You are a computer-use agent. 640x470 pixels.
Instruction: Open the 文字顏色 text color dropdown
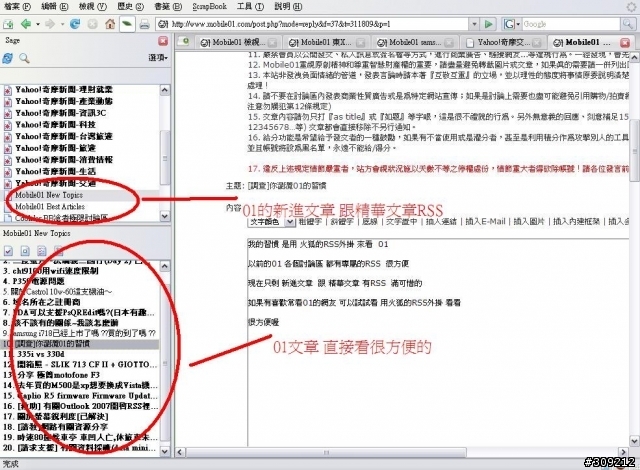[x=271, y=222]
